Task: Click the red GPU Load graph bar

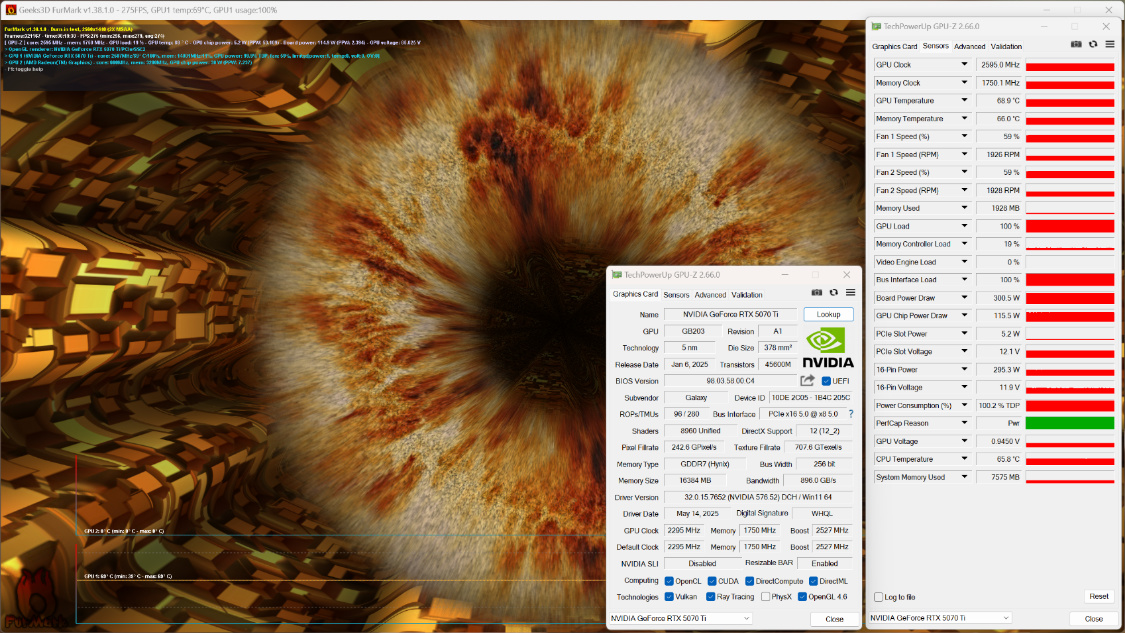Action: (x=1070, y=226)
